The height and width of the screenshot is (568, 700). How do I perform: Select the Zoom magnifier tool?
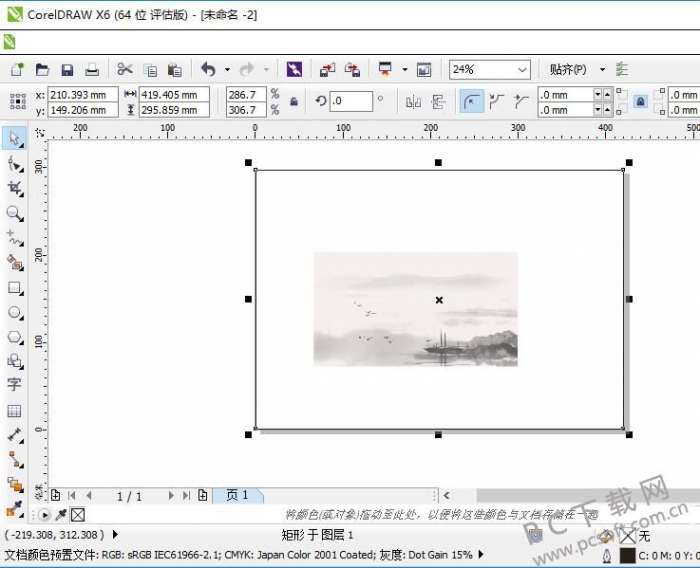click(x=14, y=213)
